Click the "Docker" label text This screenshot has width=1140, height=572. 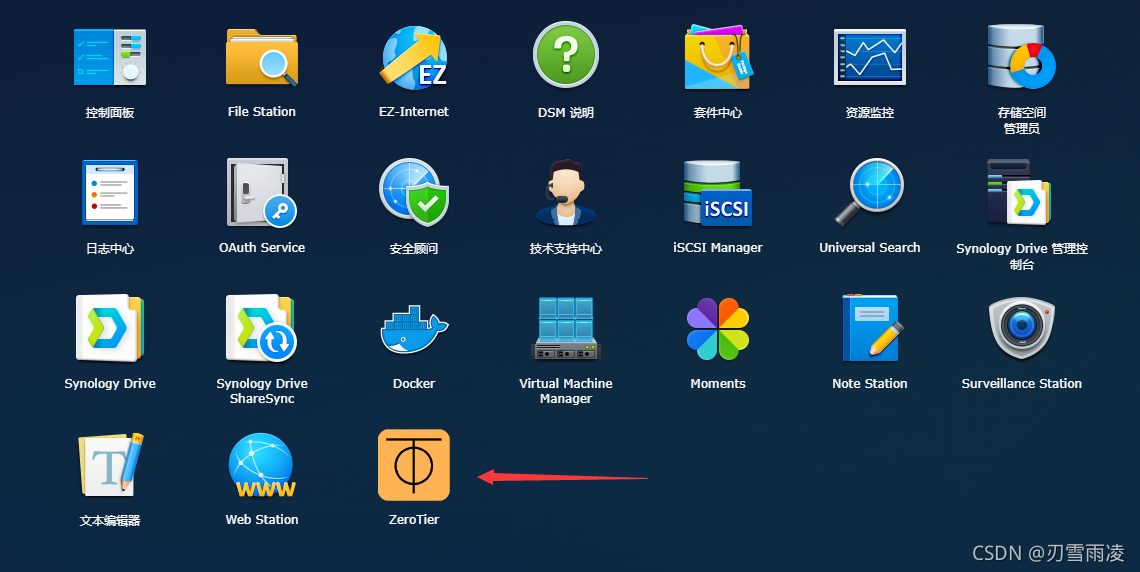point(414,384)
